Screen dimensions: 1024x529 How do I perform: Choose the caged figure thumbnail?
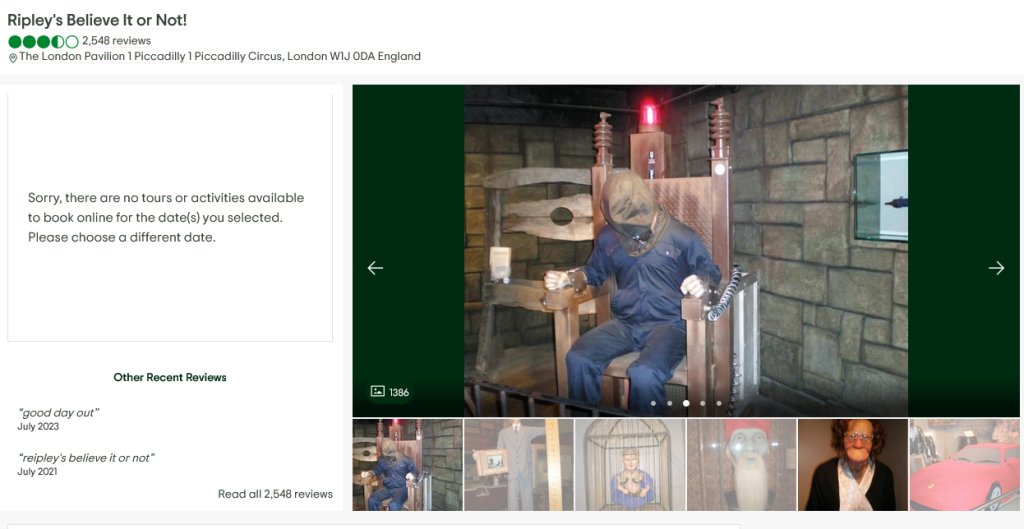[630, 465]
